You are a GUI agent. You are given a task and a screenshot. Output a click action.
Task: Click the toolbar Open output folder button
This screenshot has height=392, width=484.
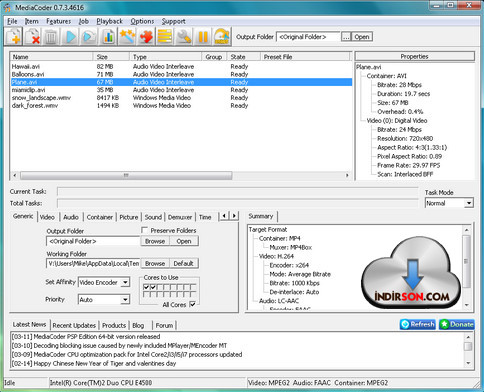click(362, 37)
